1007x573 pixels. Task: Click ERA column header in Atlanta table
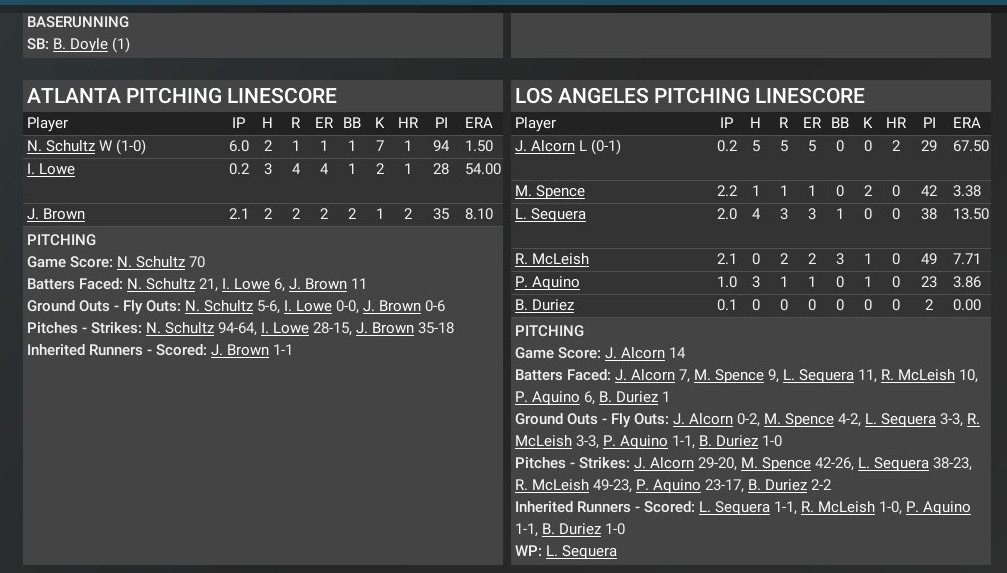tap(479, 123)
